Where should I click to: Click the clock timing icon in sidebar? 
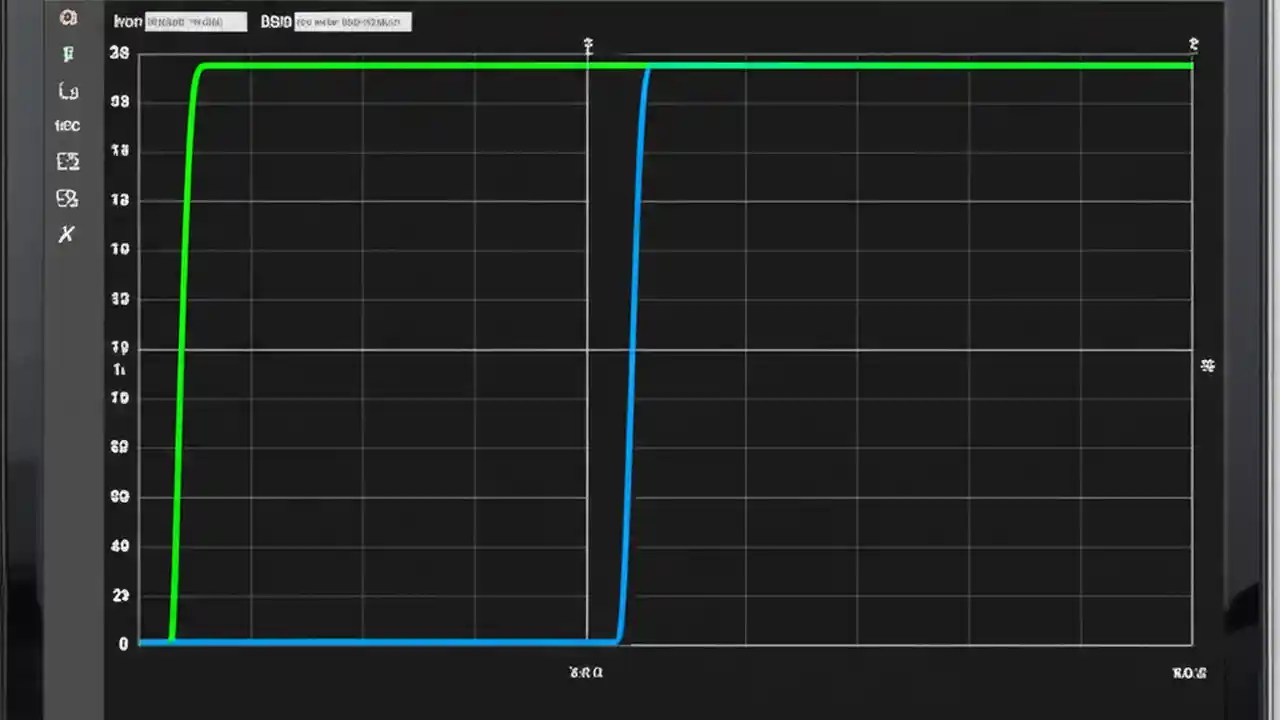click(68, 90)
